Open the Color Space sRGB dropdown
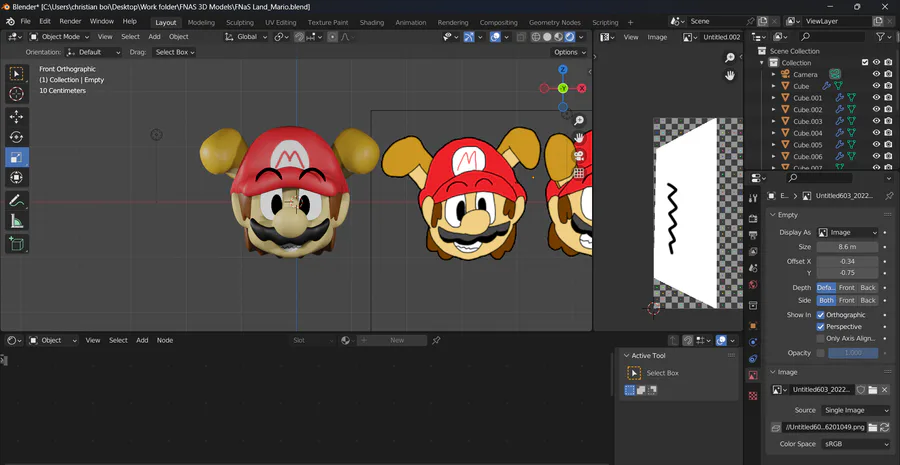Viewport: 900px width, 465px height. [x=855, y=444]
